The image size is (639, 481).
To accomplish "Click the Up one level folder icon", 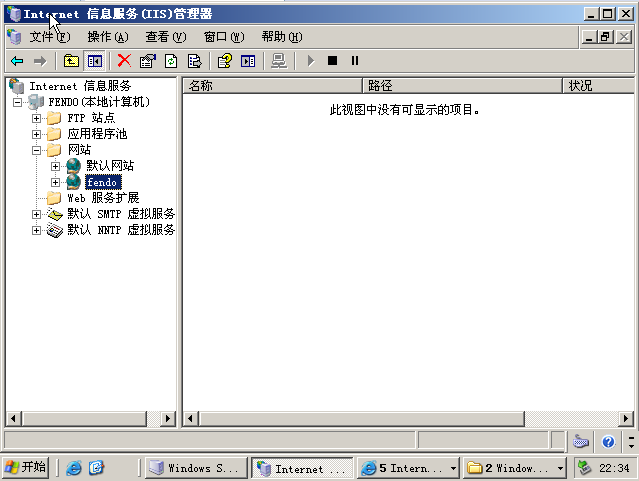I will click(x=71, y=61).
